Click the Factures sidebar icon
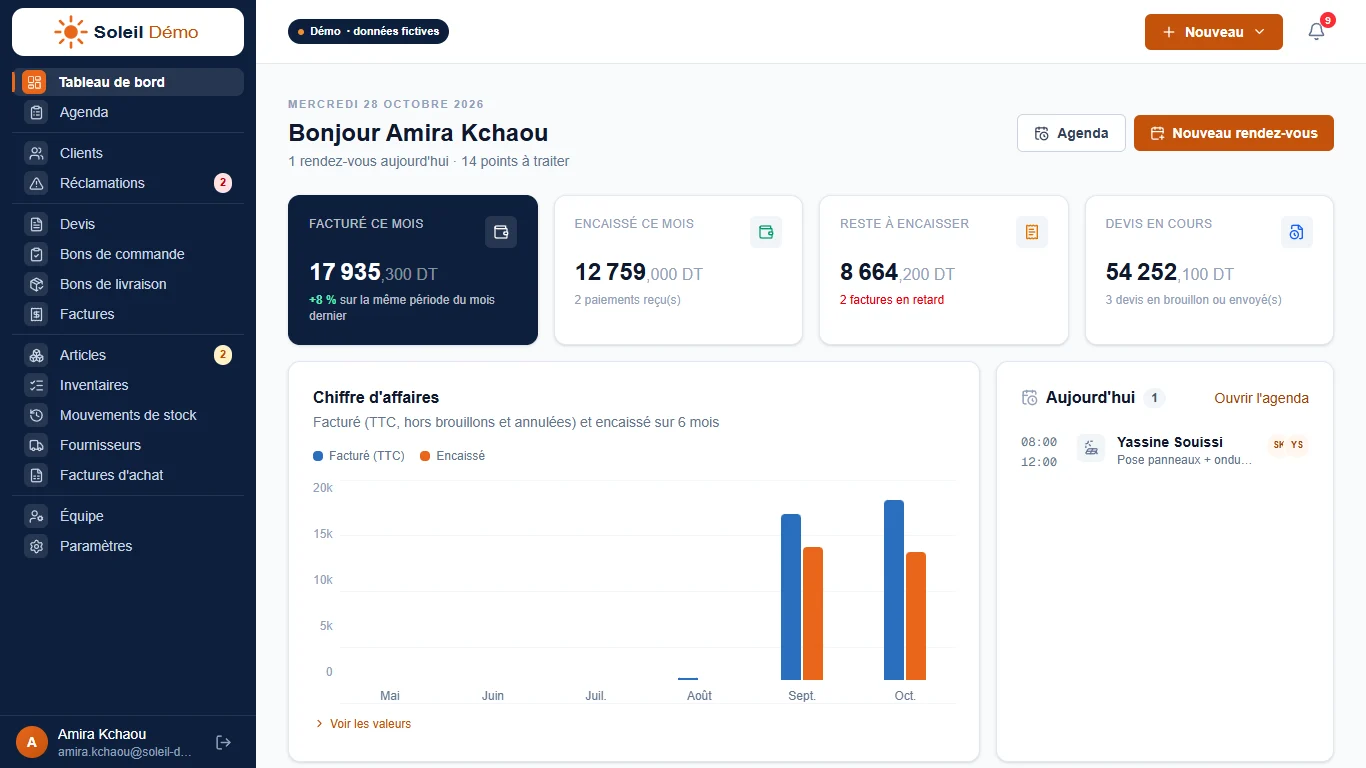Screen dimensions: 1366x768 coord(36,314)
